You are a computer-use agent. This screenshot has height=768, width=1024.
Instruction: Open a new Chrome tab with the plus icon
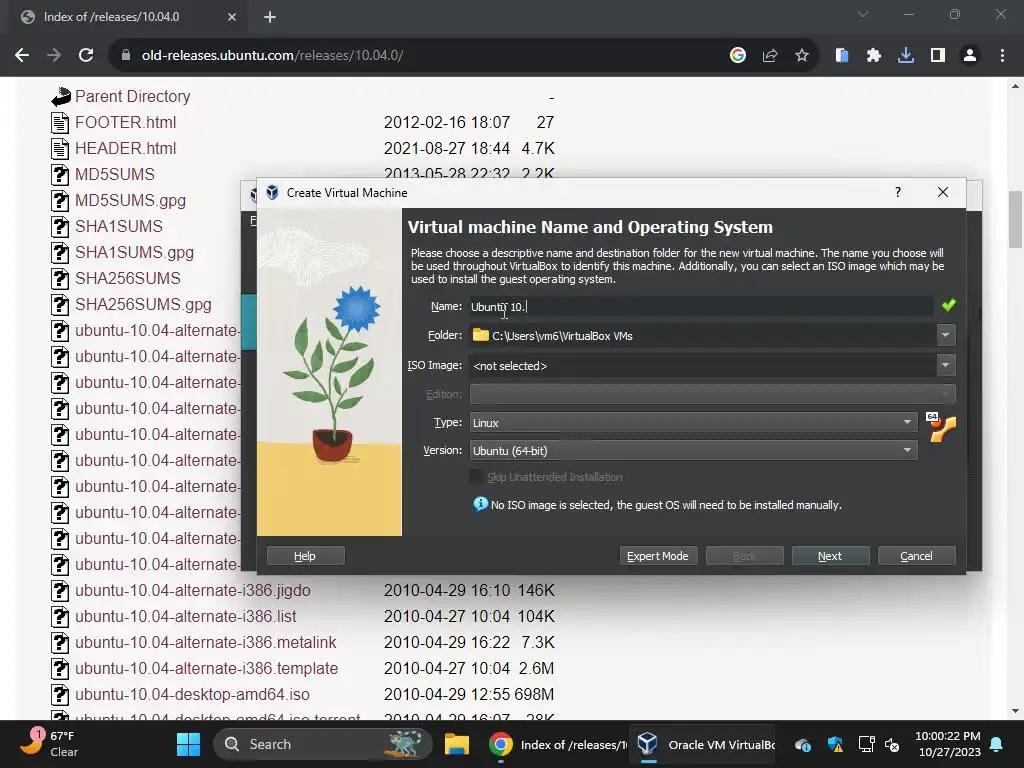(x=270, y=17)
